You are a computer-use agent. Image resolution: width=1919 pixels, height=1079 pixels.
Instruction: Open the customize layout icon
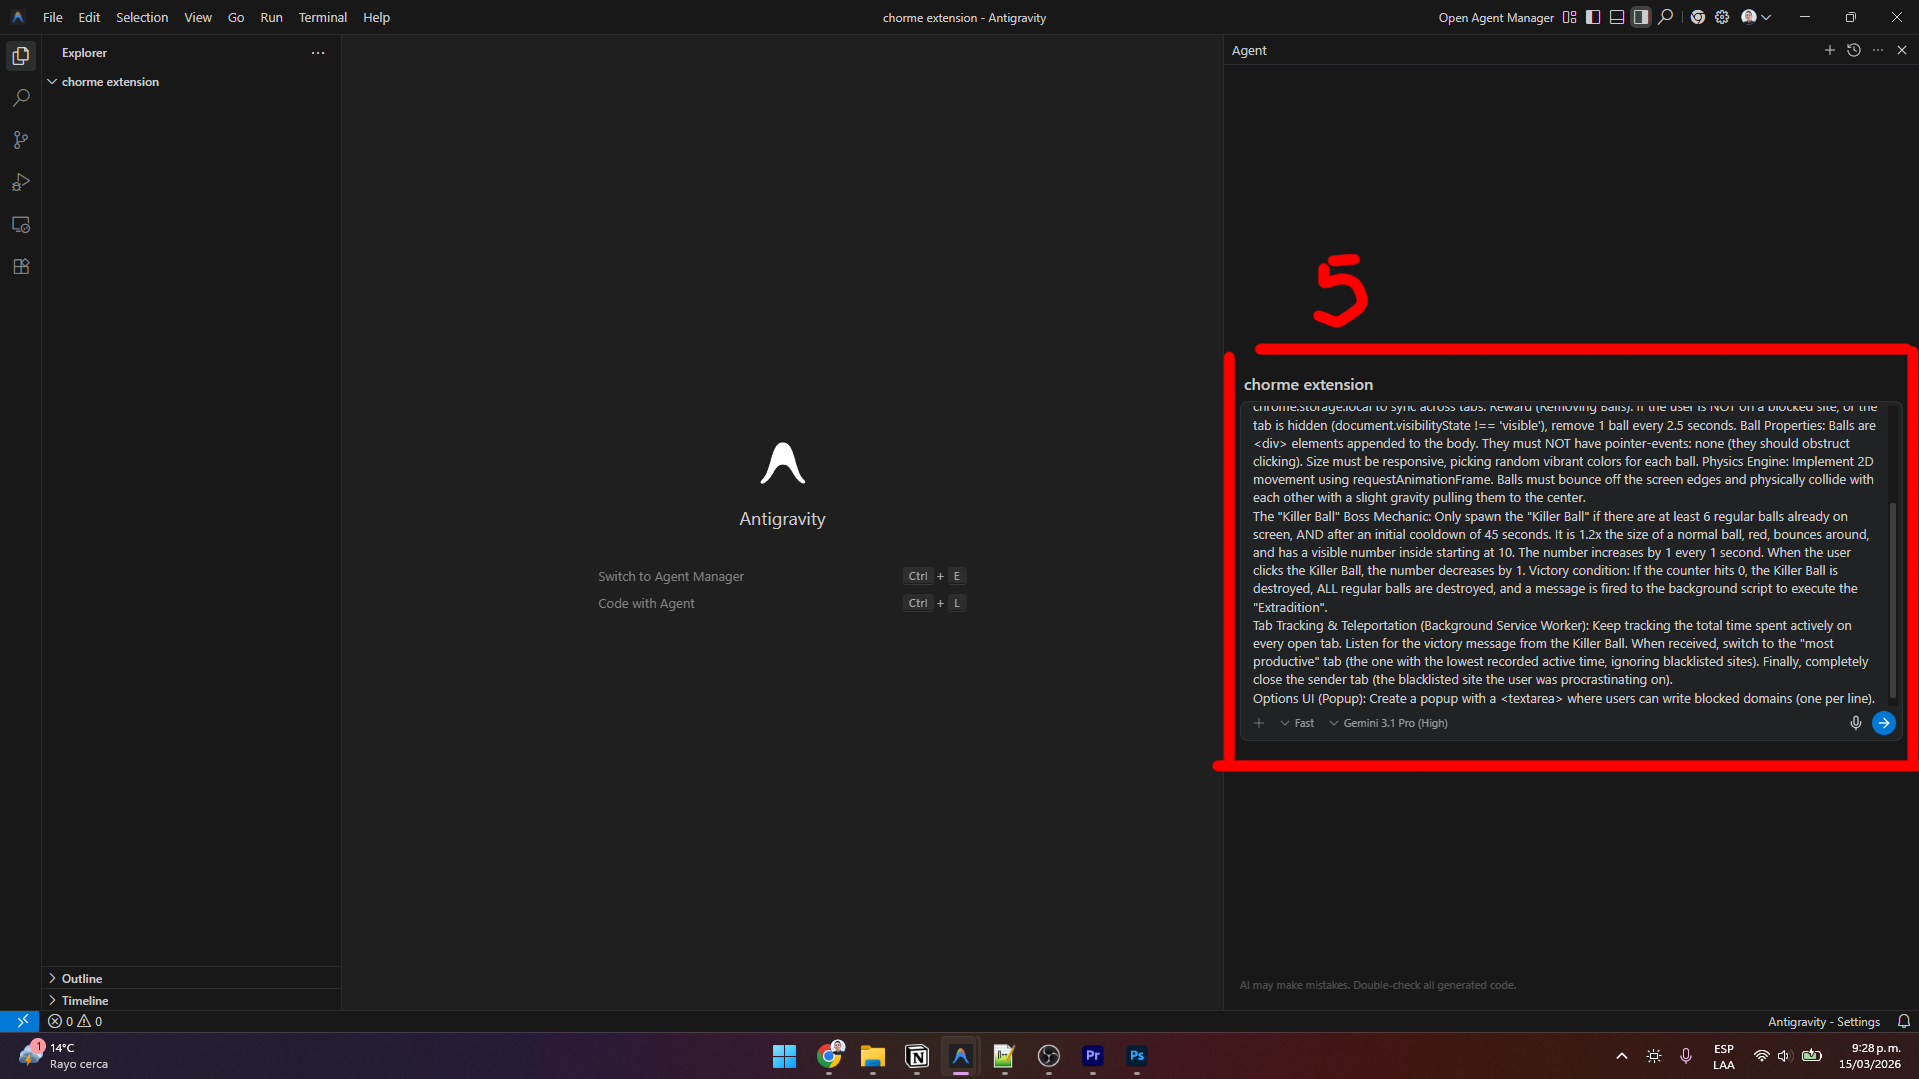click(x=1569, y=17)
